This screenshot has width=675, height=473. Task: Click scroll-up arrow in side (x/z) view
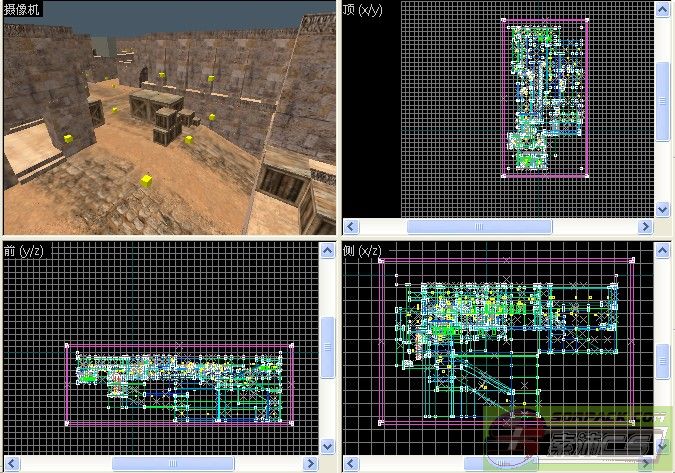coord(662,250)
